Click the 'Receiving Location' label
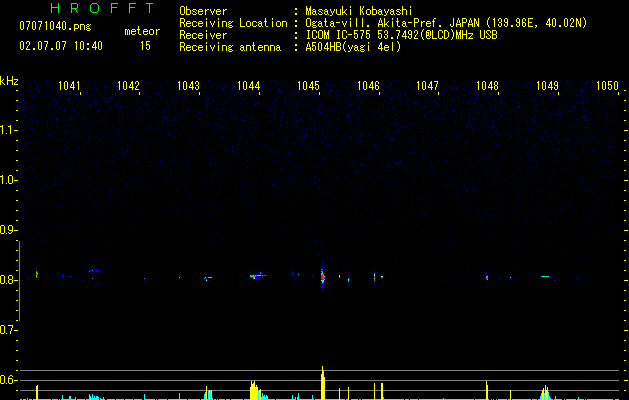This screenshot has height=400, width=629. [233, 23]
